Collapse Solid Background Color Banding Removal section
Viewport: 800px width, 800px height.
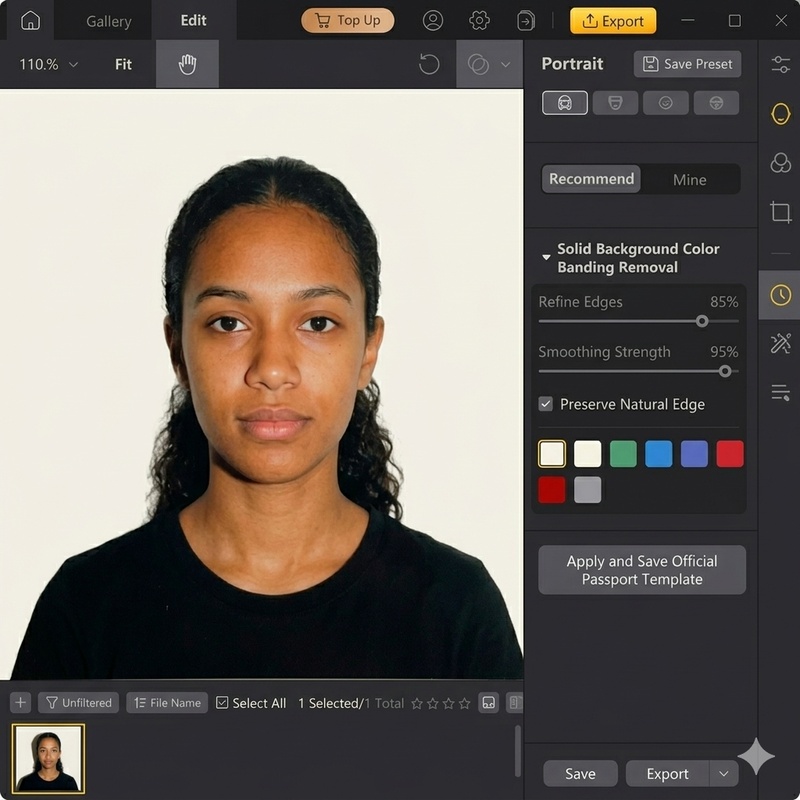(x=546, y=258)
